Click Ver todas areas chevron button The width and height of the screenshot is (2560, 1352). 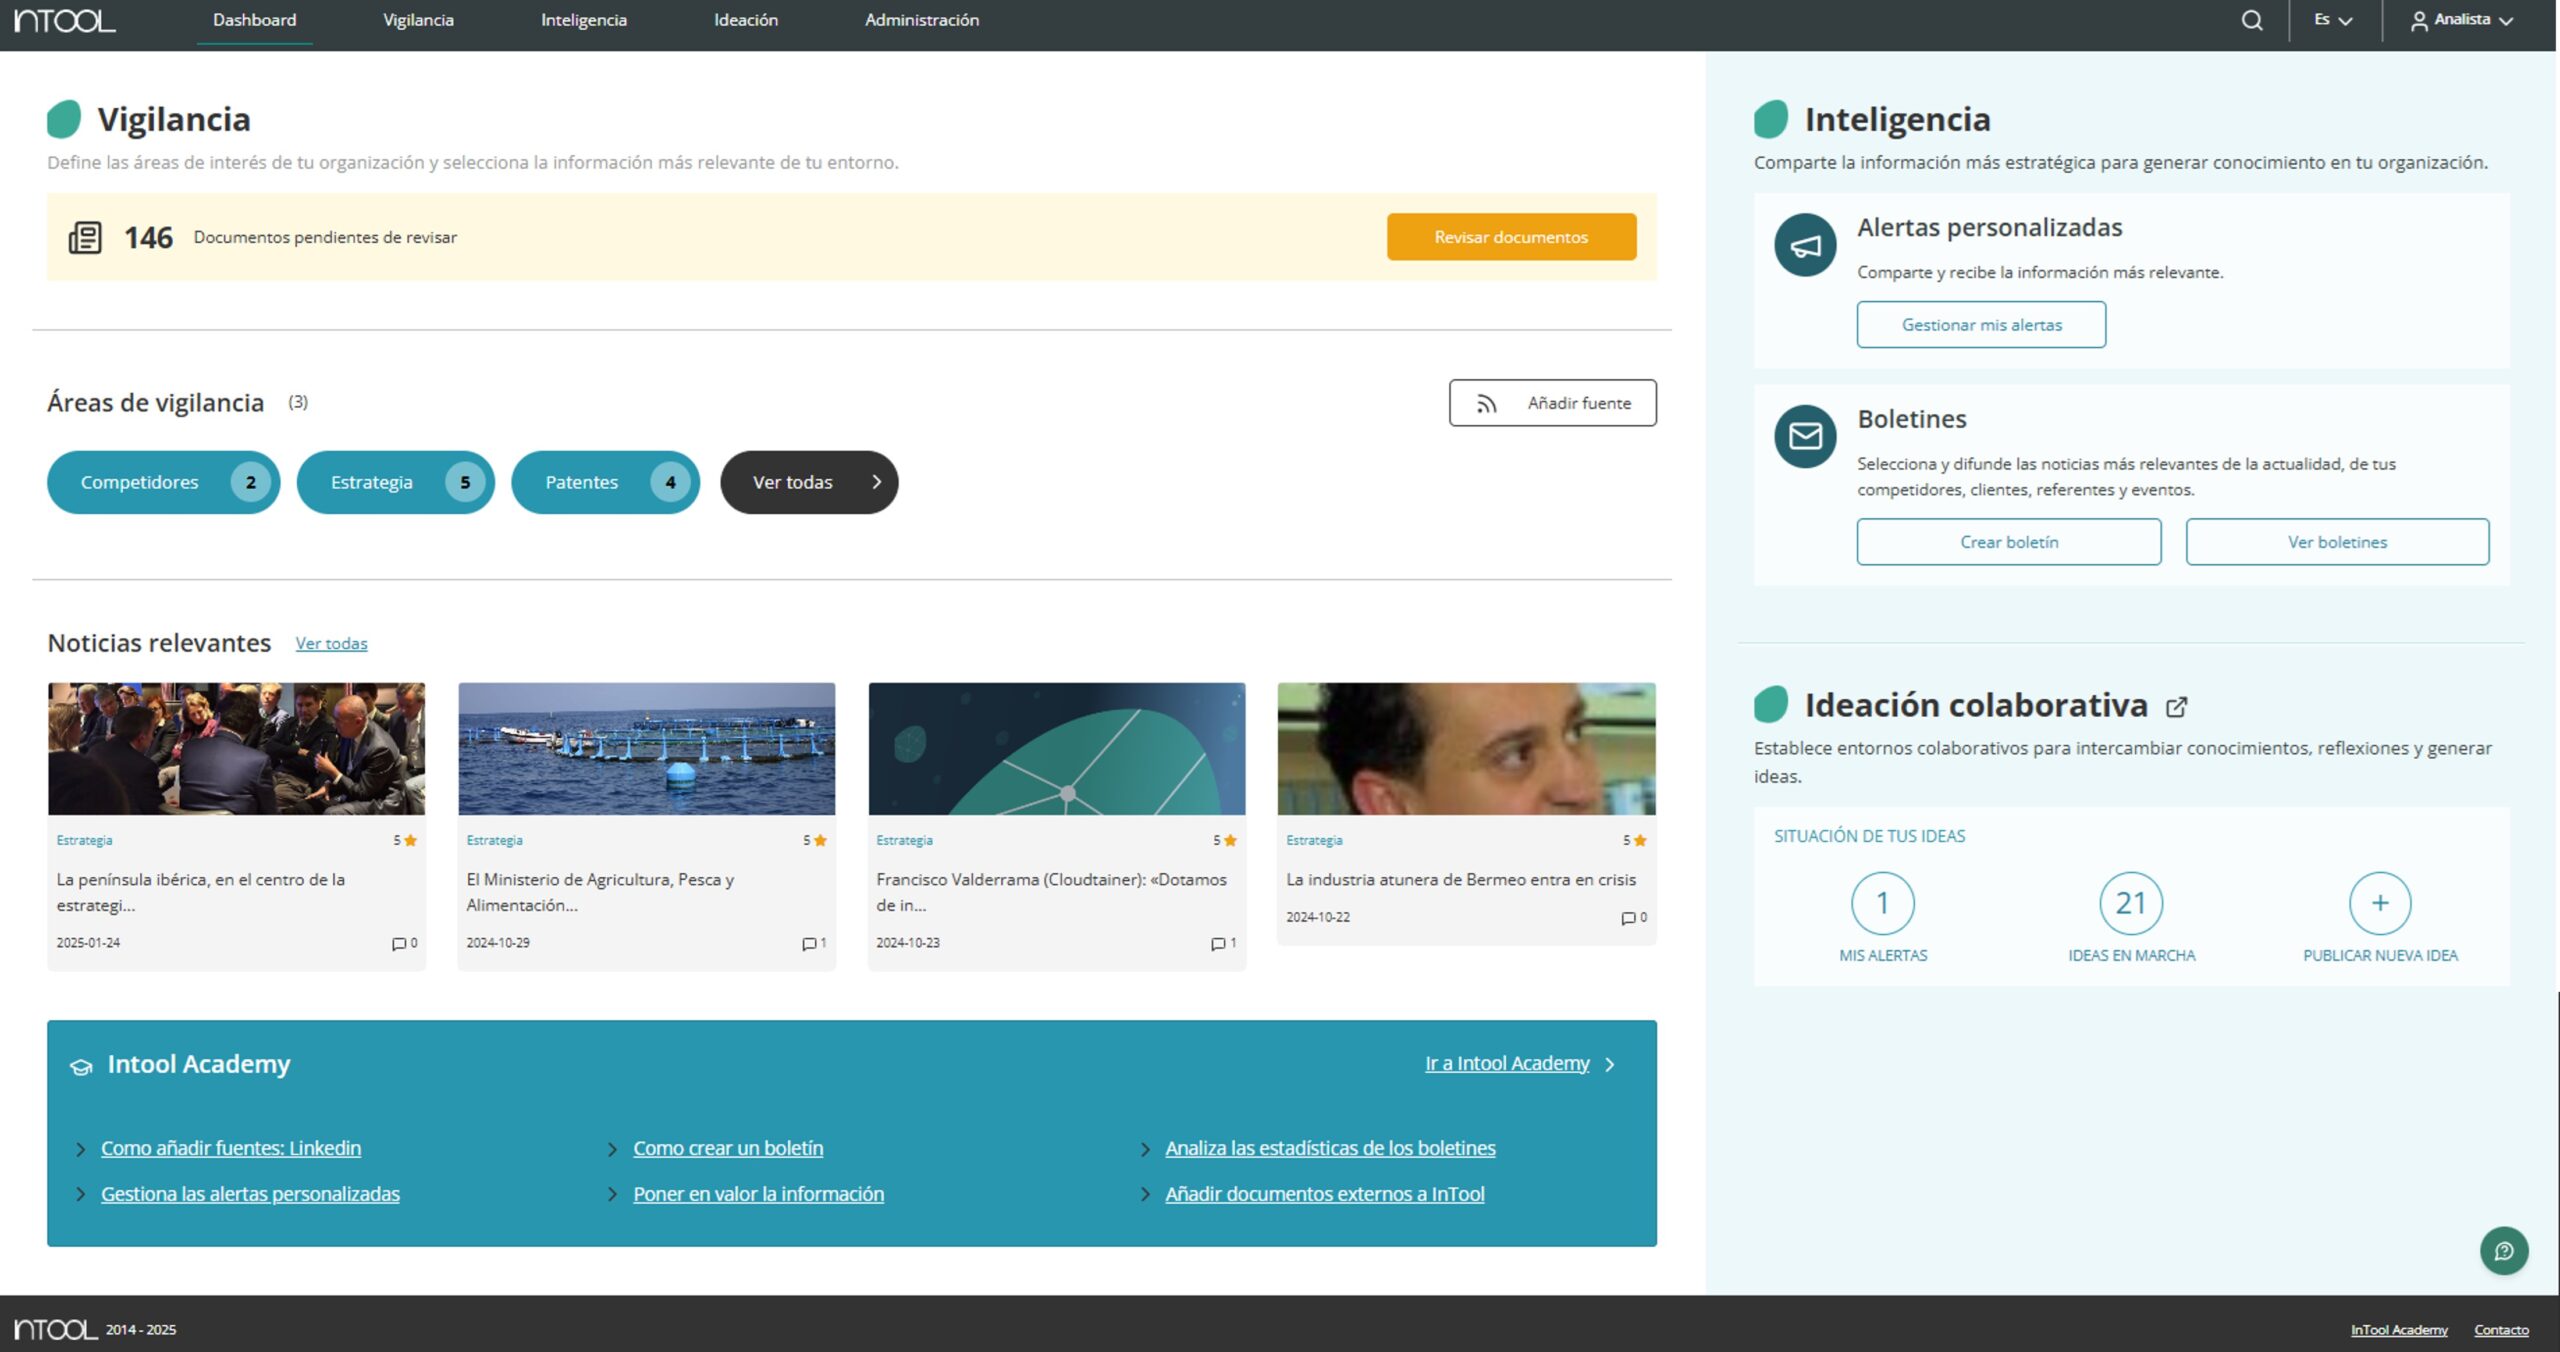[809, 482]
